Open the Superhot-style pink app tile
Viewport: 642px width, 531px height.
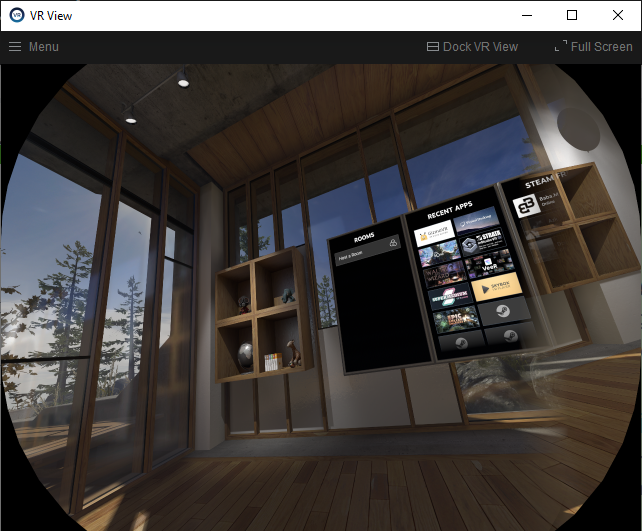(450, 296)
